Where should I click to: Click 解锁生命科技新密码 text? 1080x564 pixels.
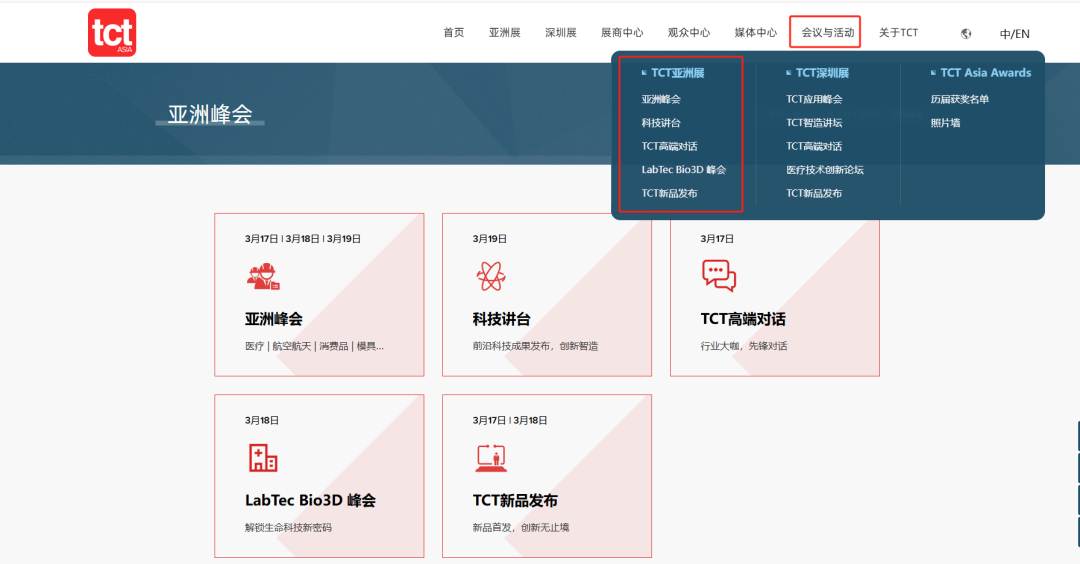pos(288,528)
